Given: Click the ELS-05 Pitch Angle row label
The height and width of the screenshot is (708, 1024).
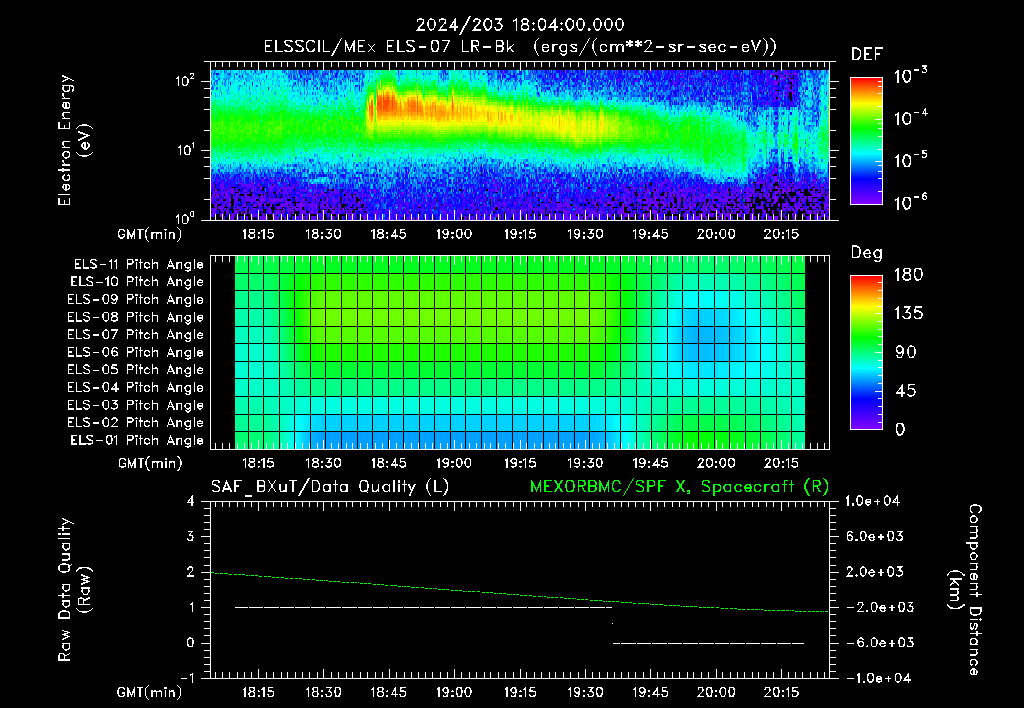Looking at the screenshot, I should click(135, 370).
